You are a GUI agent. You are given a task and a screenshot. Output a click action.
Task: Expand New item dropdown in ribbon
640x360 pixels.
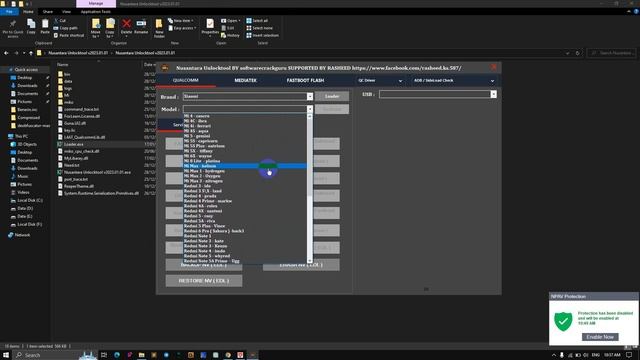(181, 20)
